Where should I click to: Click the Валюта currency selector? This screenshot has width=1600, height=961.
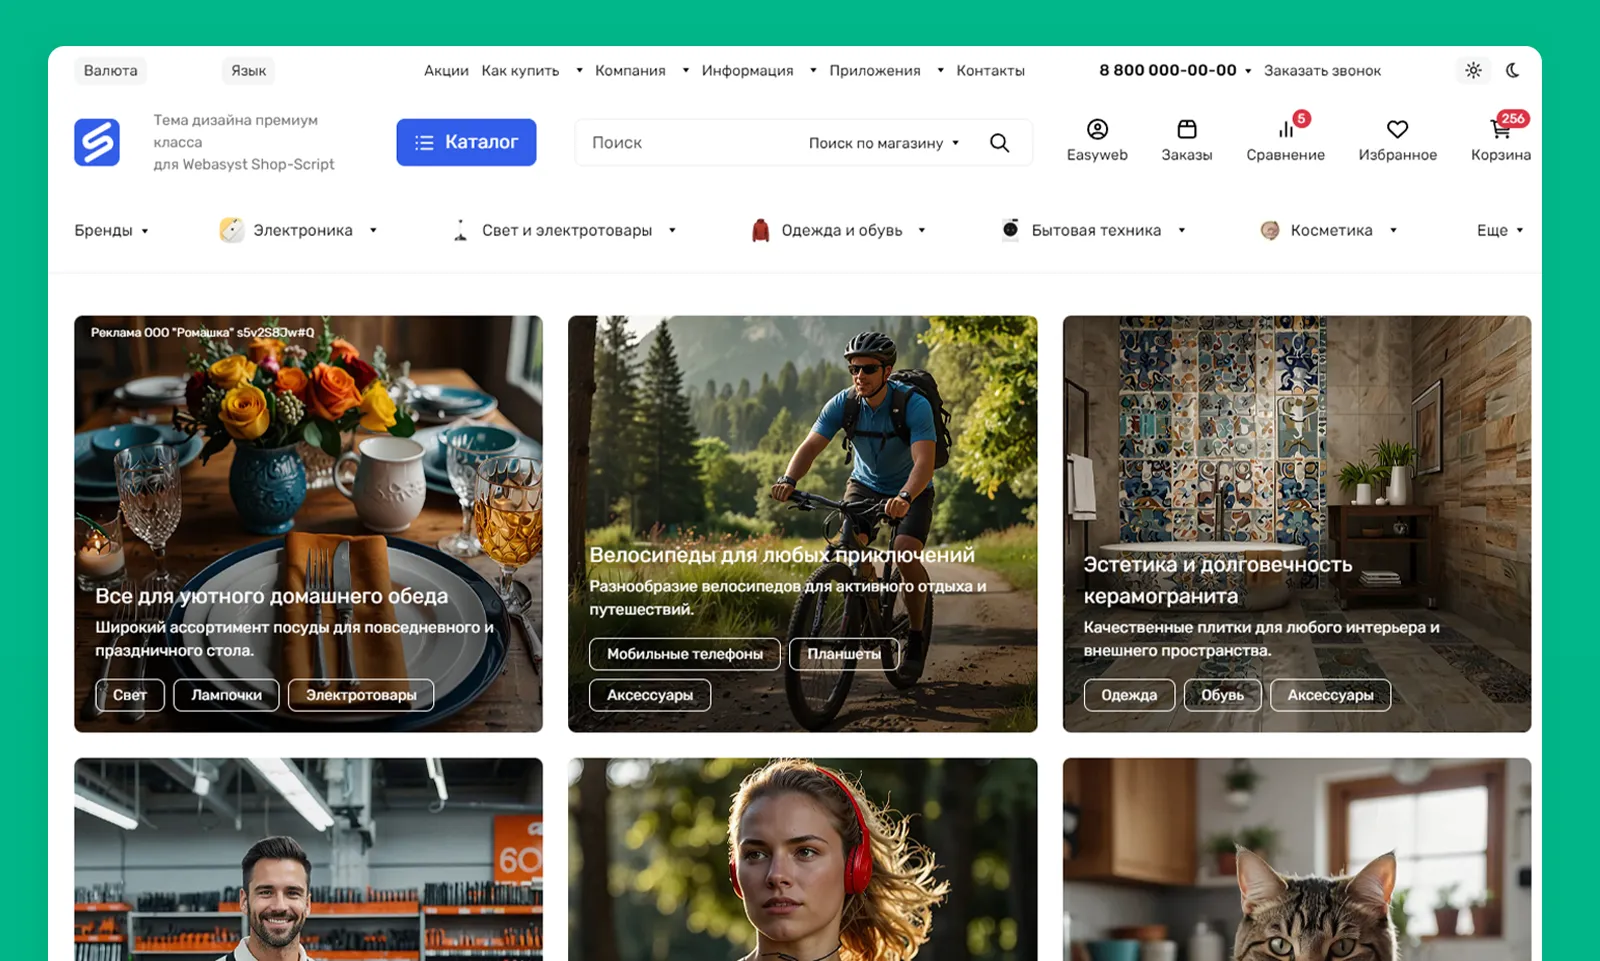tap(110, 71)
